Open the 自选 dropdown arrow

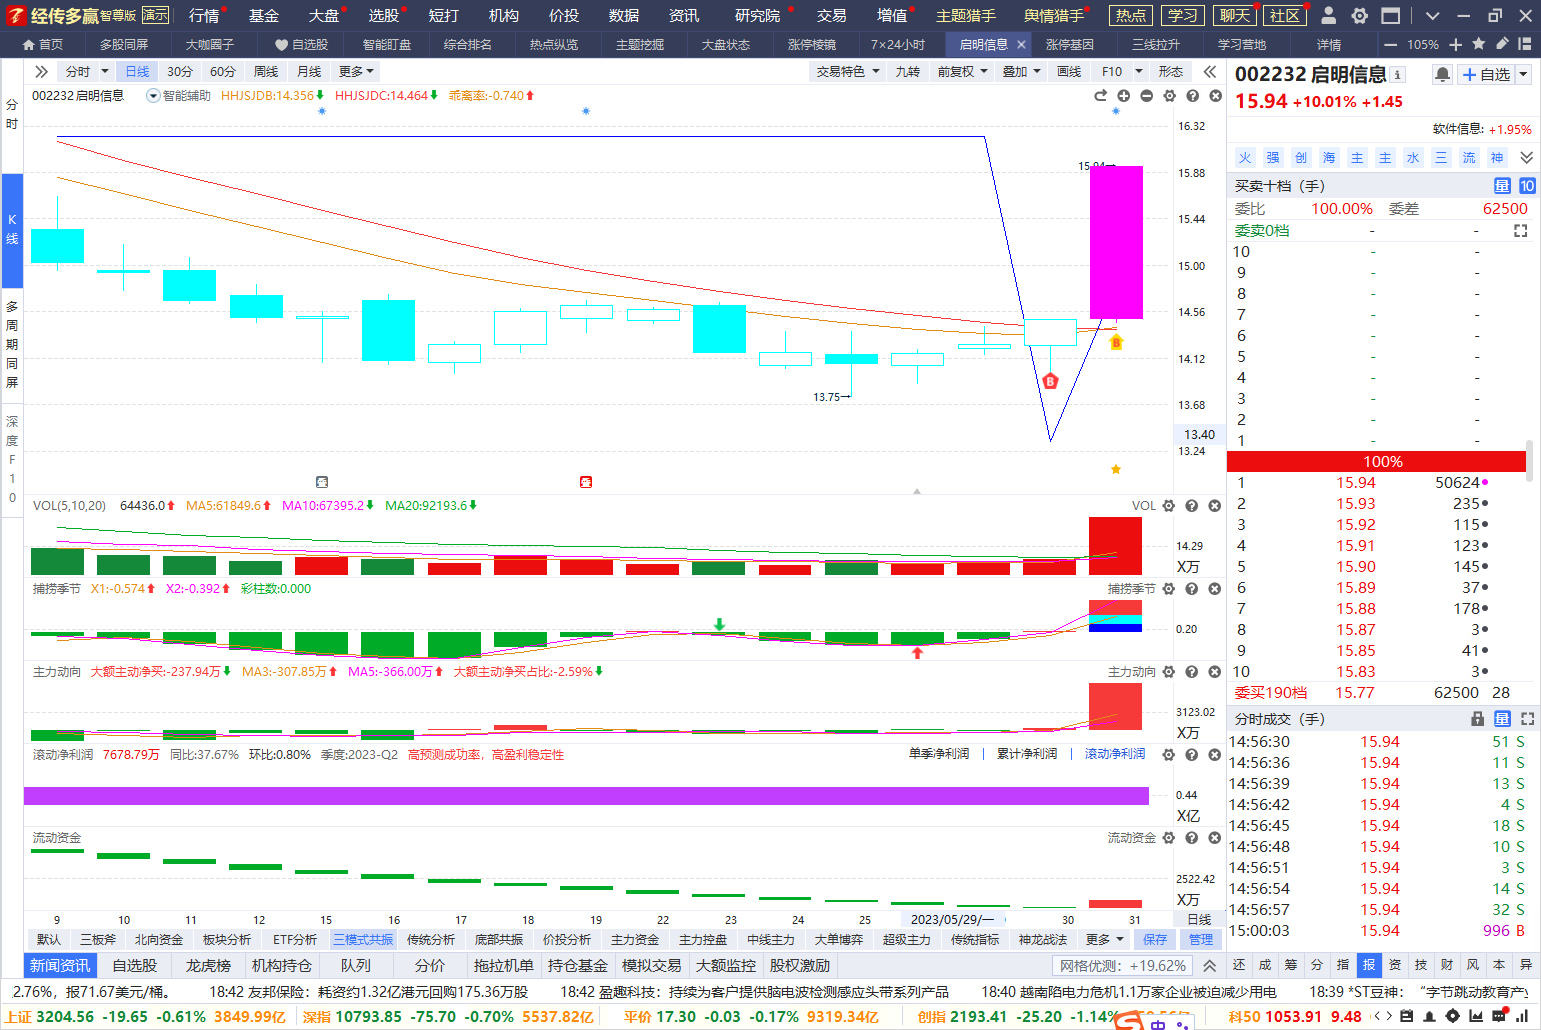1524,75
